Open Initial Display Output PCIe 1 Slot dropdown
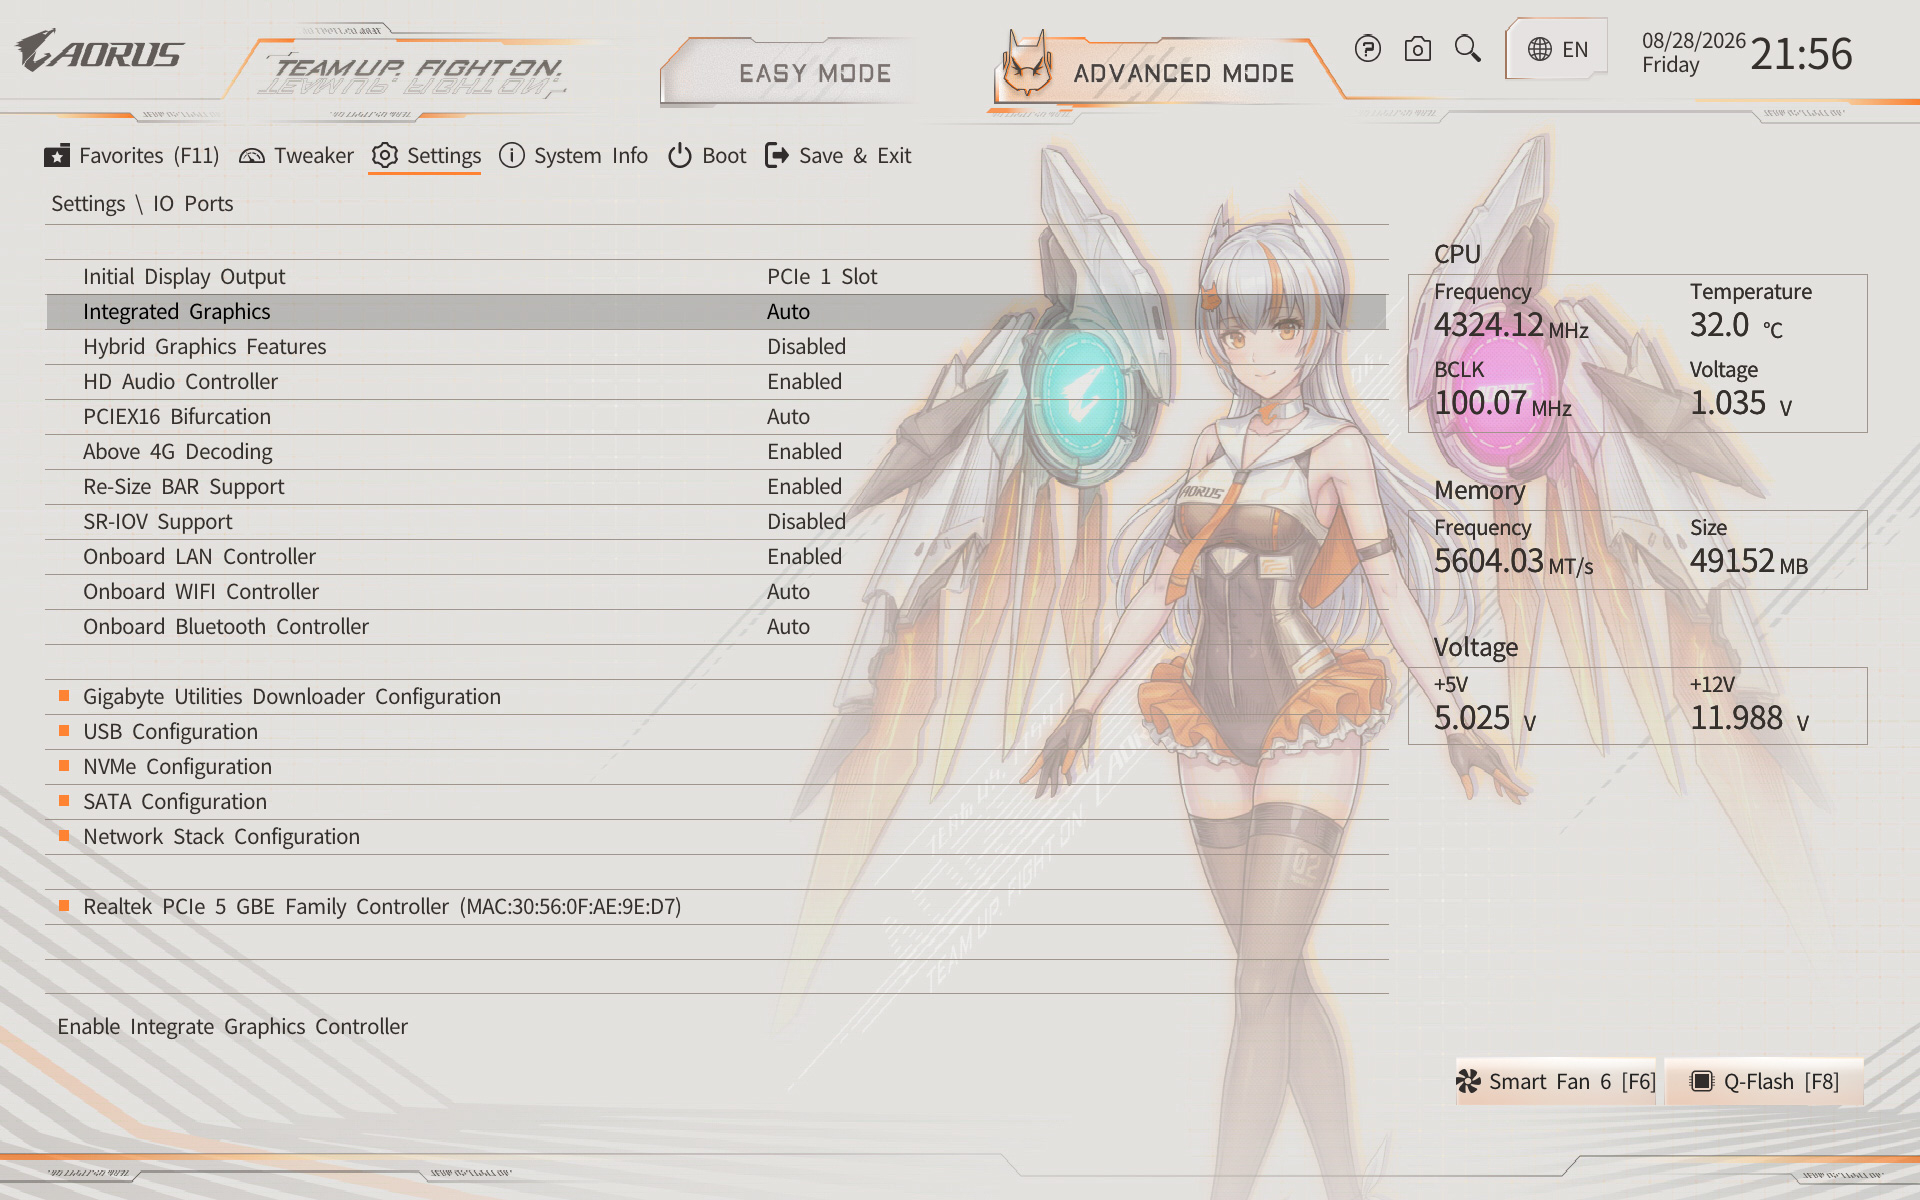This screenshot has height=1200, width=1920. [x=822, y=277]
